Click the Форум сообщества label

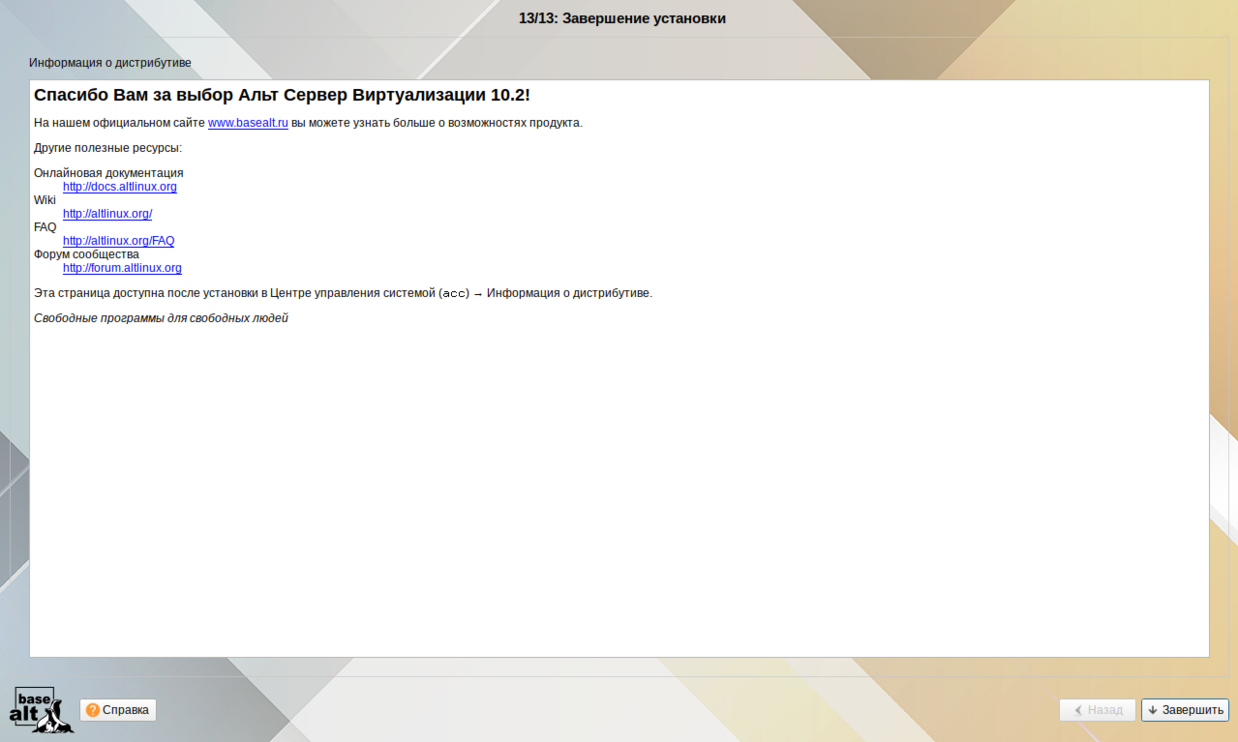[86, 254]
